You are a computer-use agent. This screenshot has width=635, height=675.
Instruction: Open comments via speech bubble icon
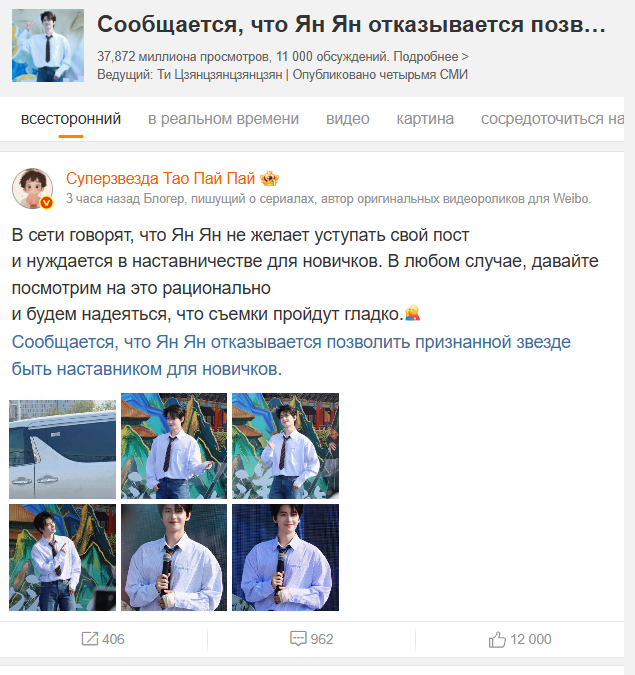coord(298,639)
